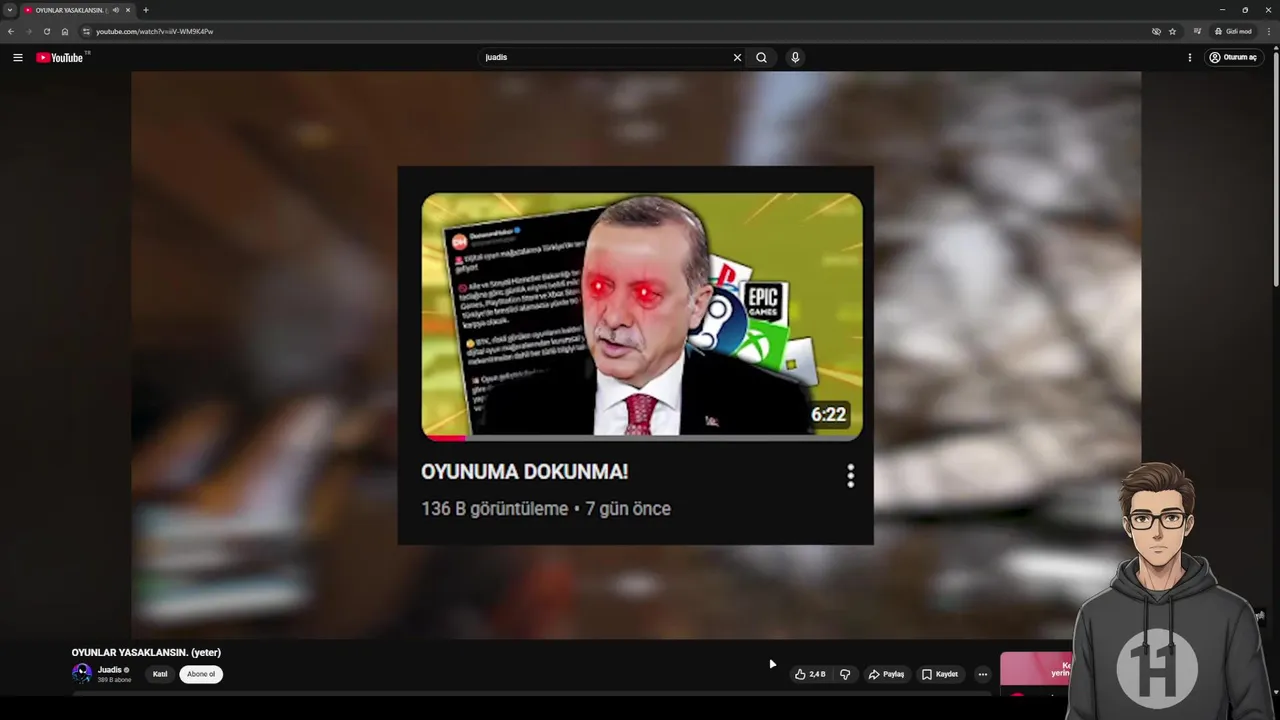Image resolution: width=1280 pixels, height=720 pixels.
Task: Click the Oturum aç sign-in button
Action: tap(1234, 57)
